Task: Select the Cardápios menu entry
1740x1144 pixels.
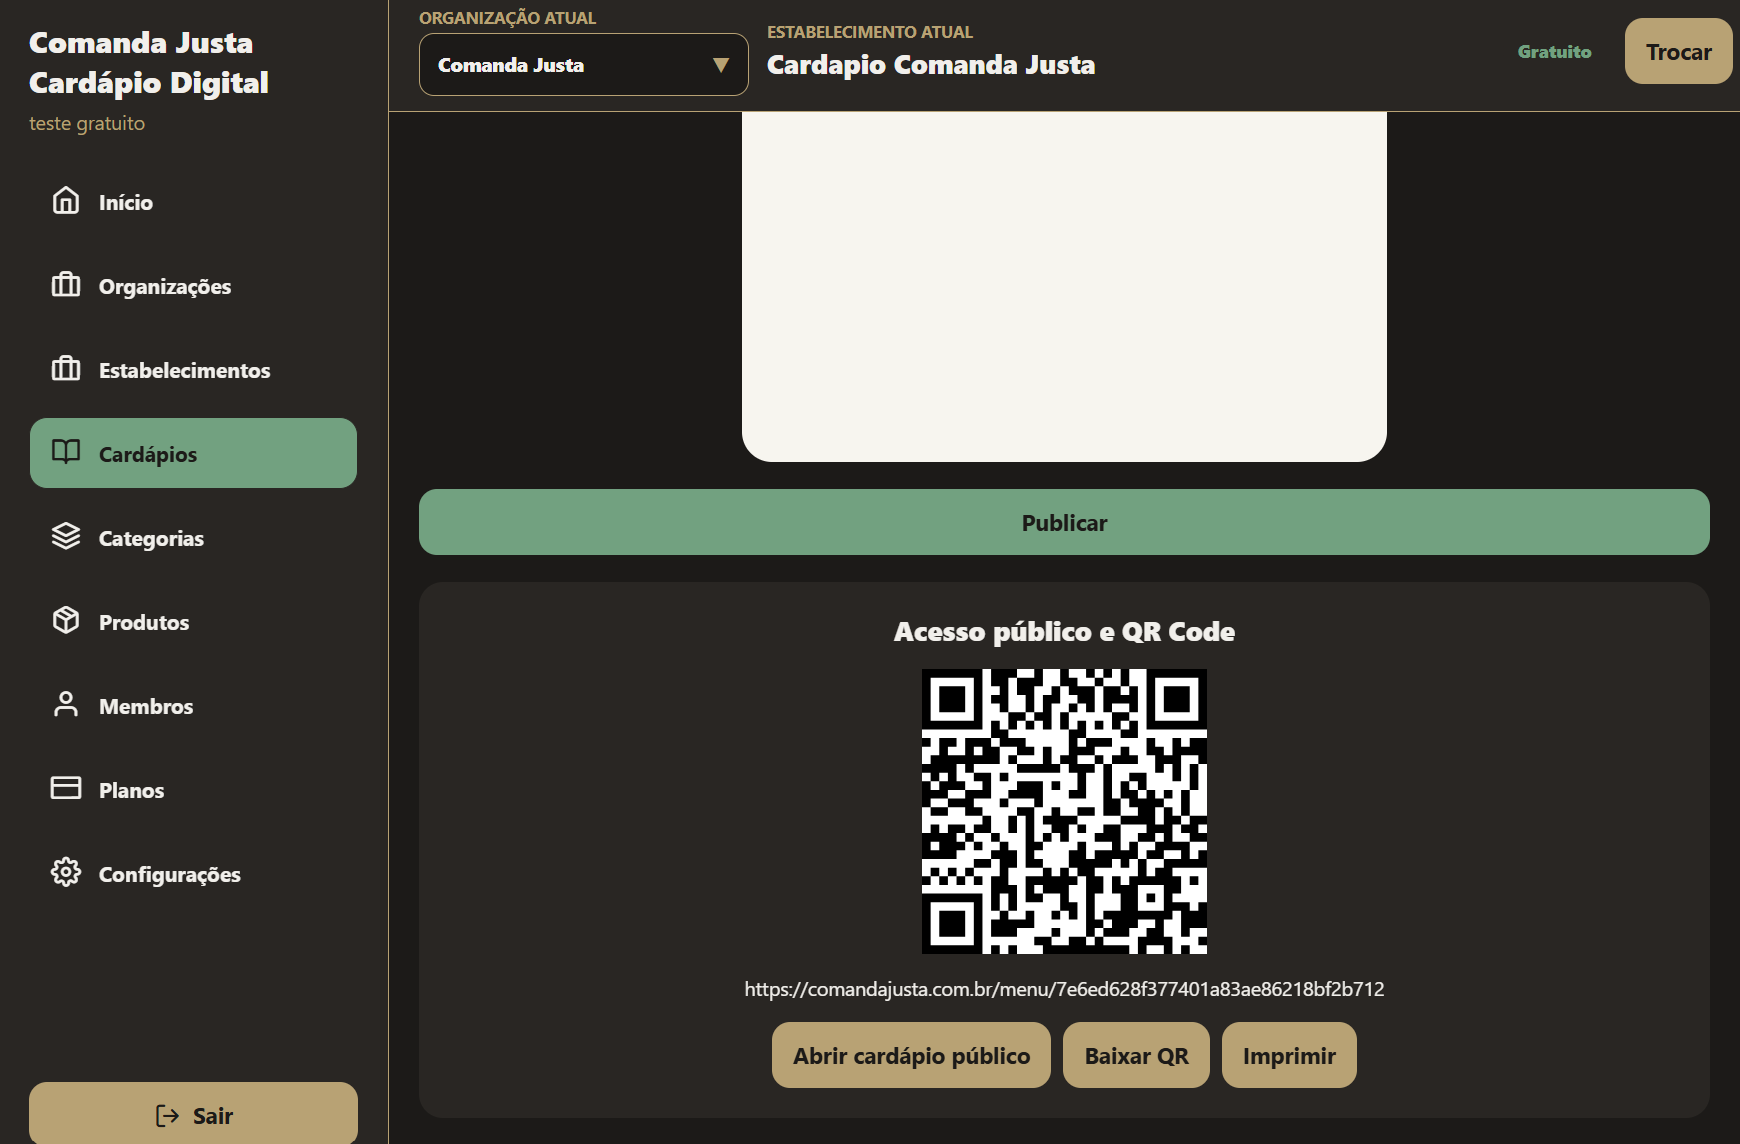Action: click(193, 453)
